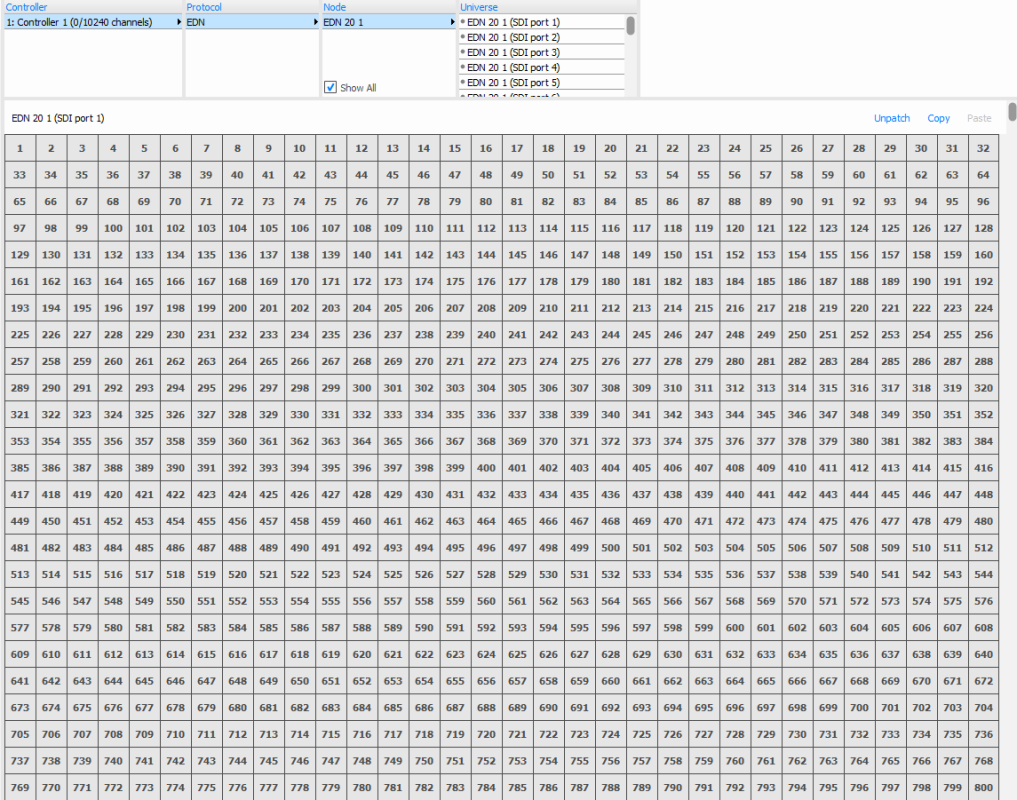
Task: Click the channel grid vertical scrollbar
Action: pos(1012,112)
